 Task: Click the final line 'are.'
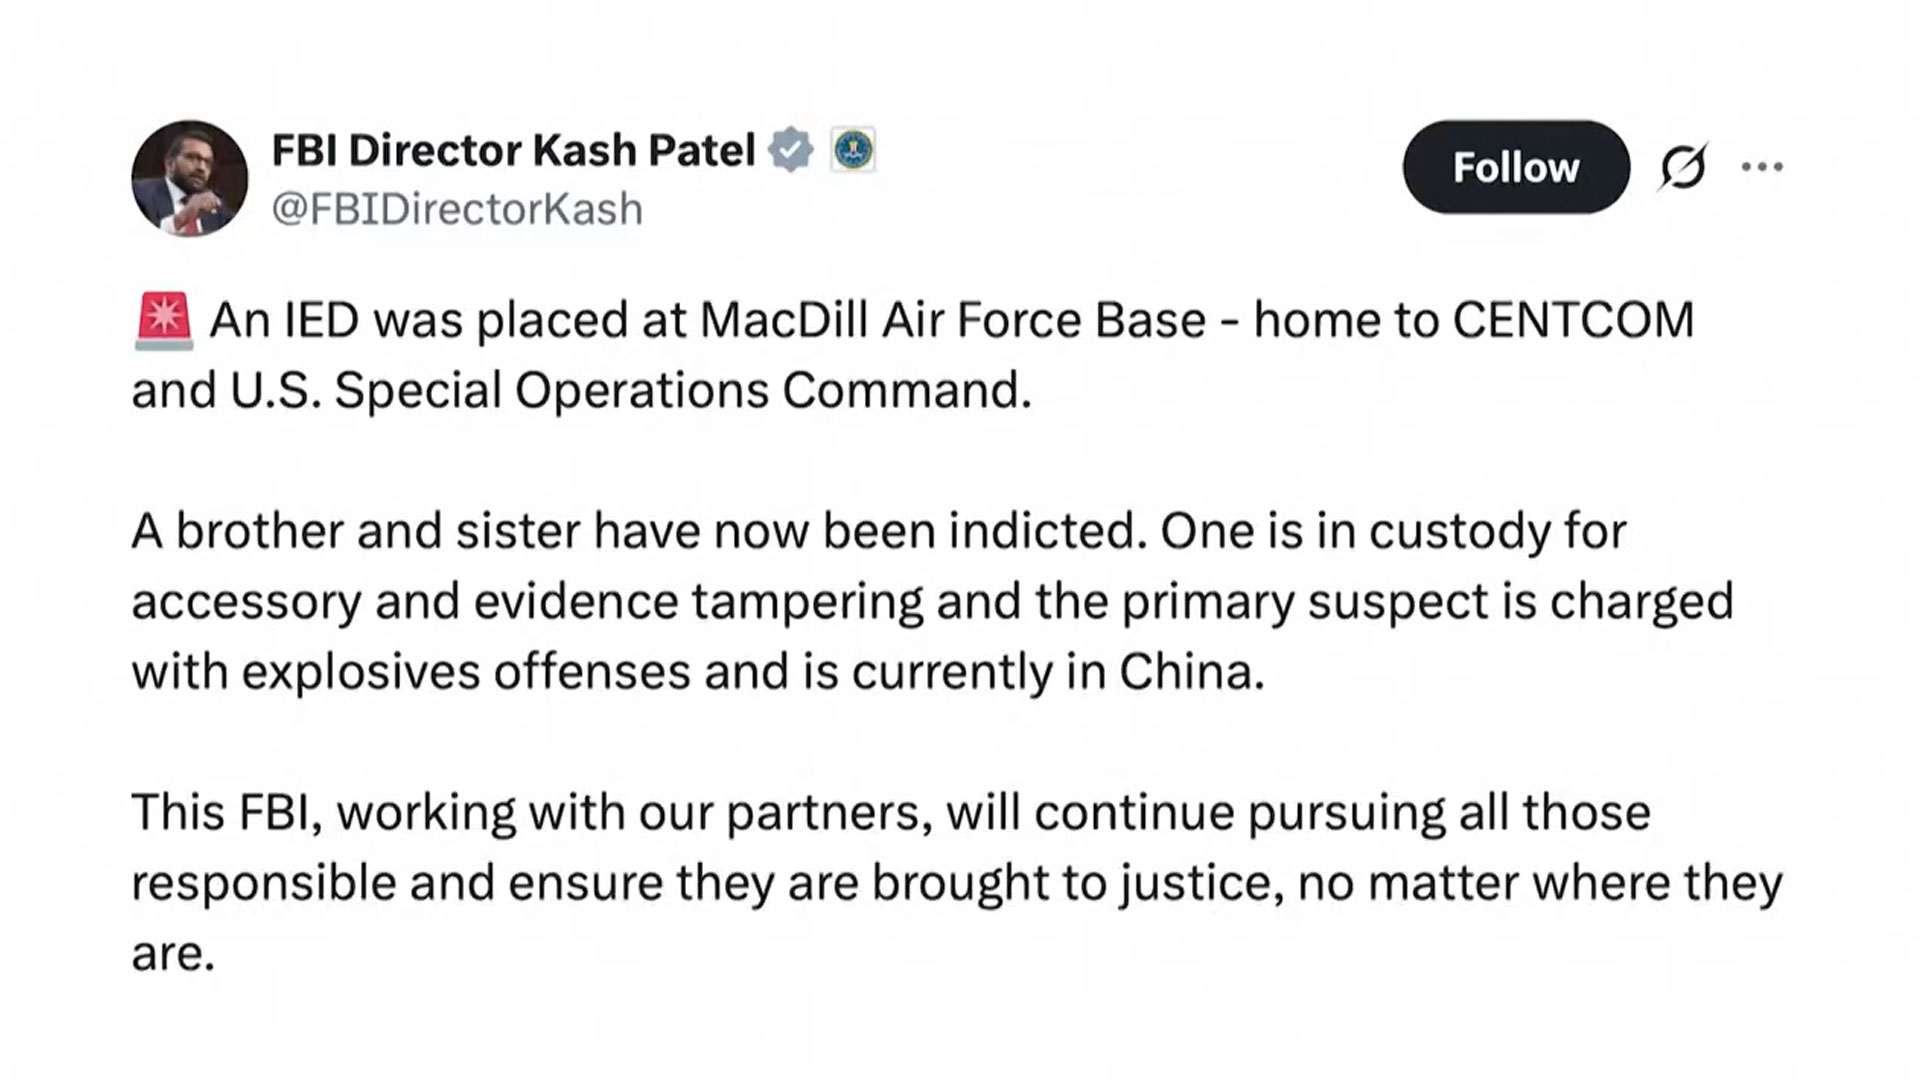click(x=173, y=954)
